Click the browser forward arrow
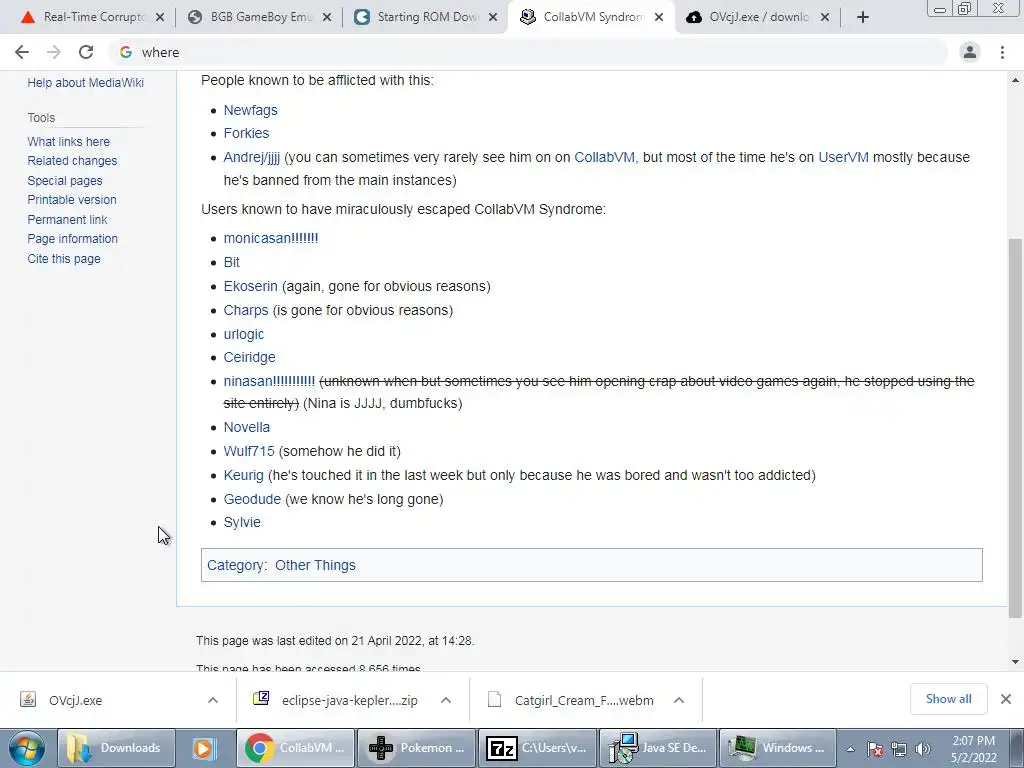Viewport: 1024px width, 768px height. (x=54, y=52)
